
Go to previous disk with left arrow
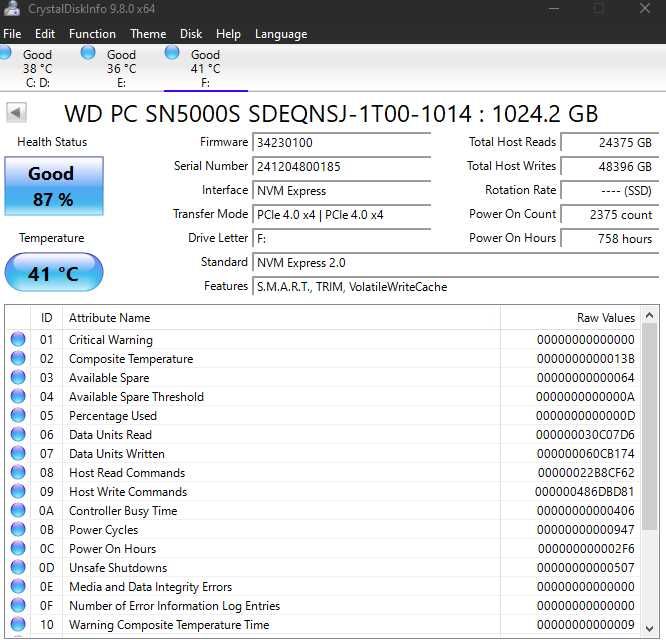[x=16, y=113]
